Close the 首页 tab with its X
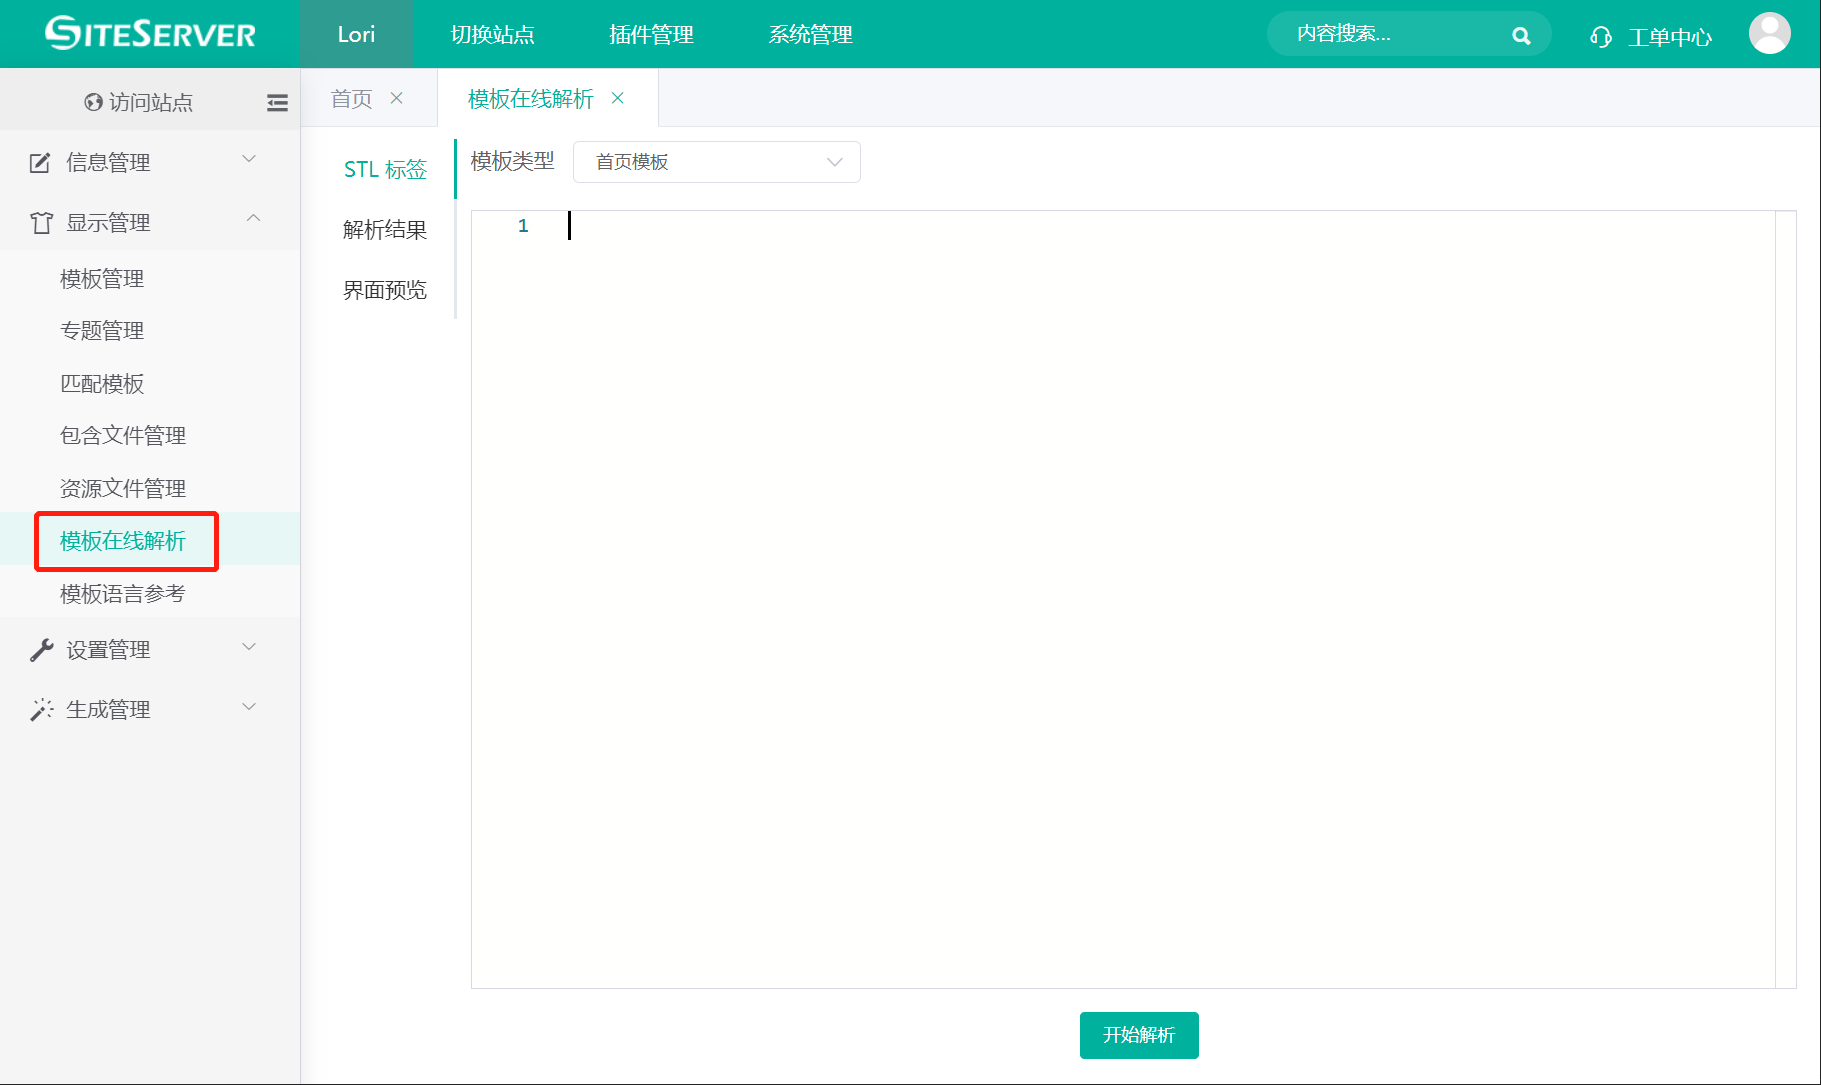This screenshot has width=1821, height=1085. [x=397, y=98]
